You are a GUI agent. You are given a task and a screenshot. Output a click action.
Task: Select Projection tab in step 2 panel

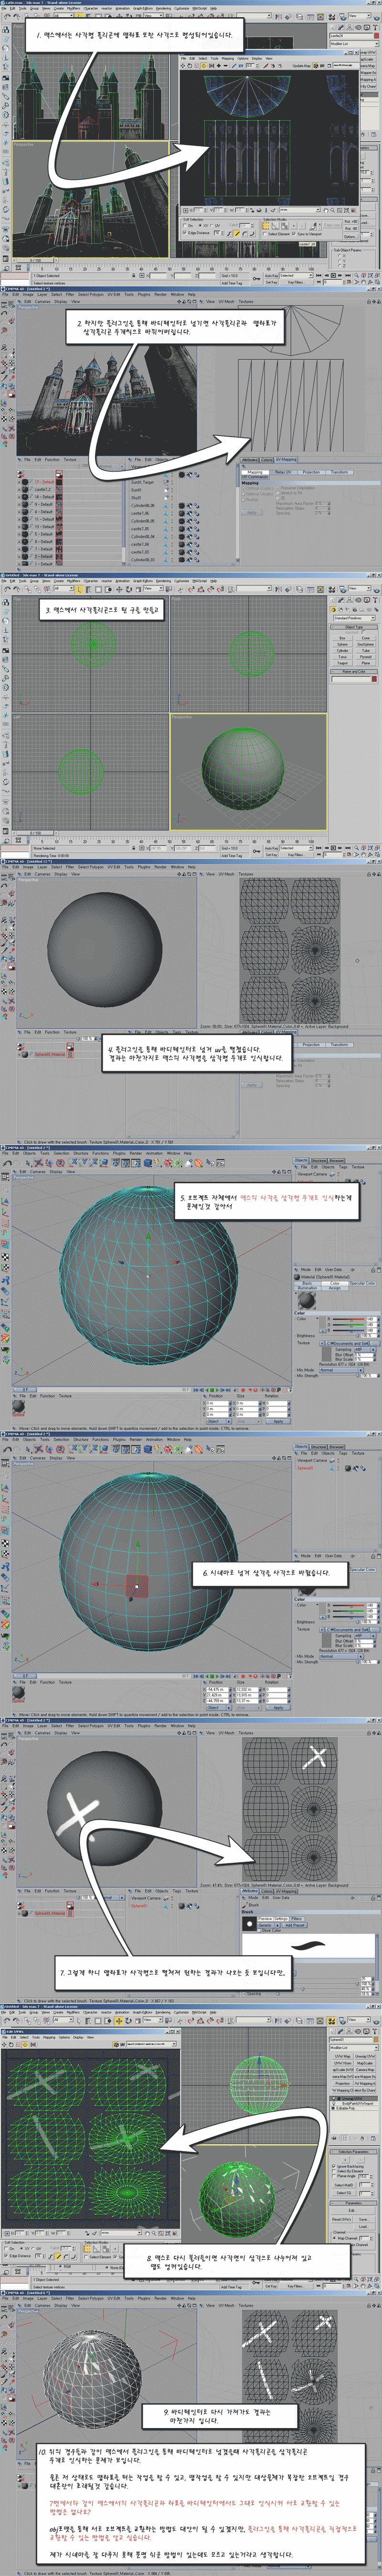(311, 472)
